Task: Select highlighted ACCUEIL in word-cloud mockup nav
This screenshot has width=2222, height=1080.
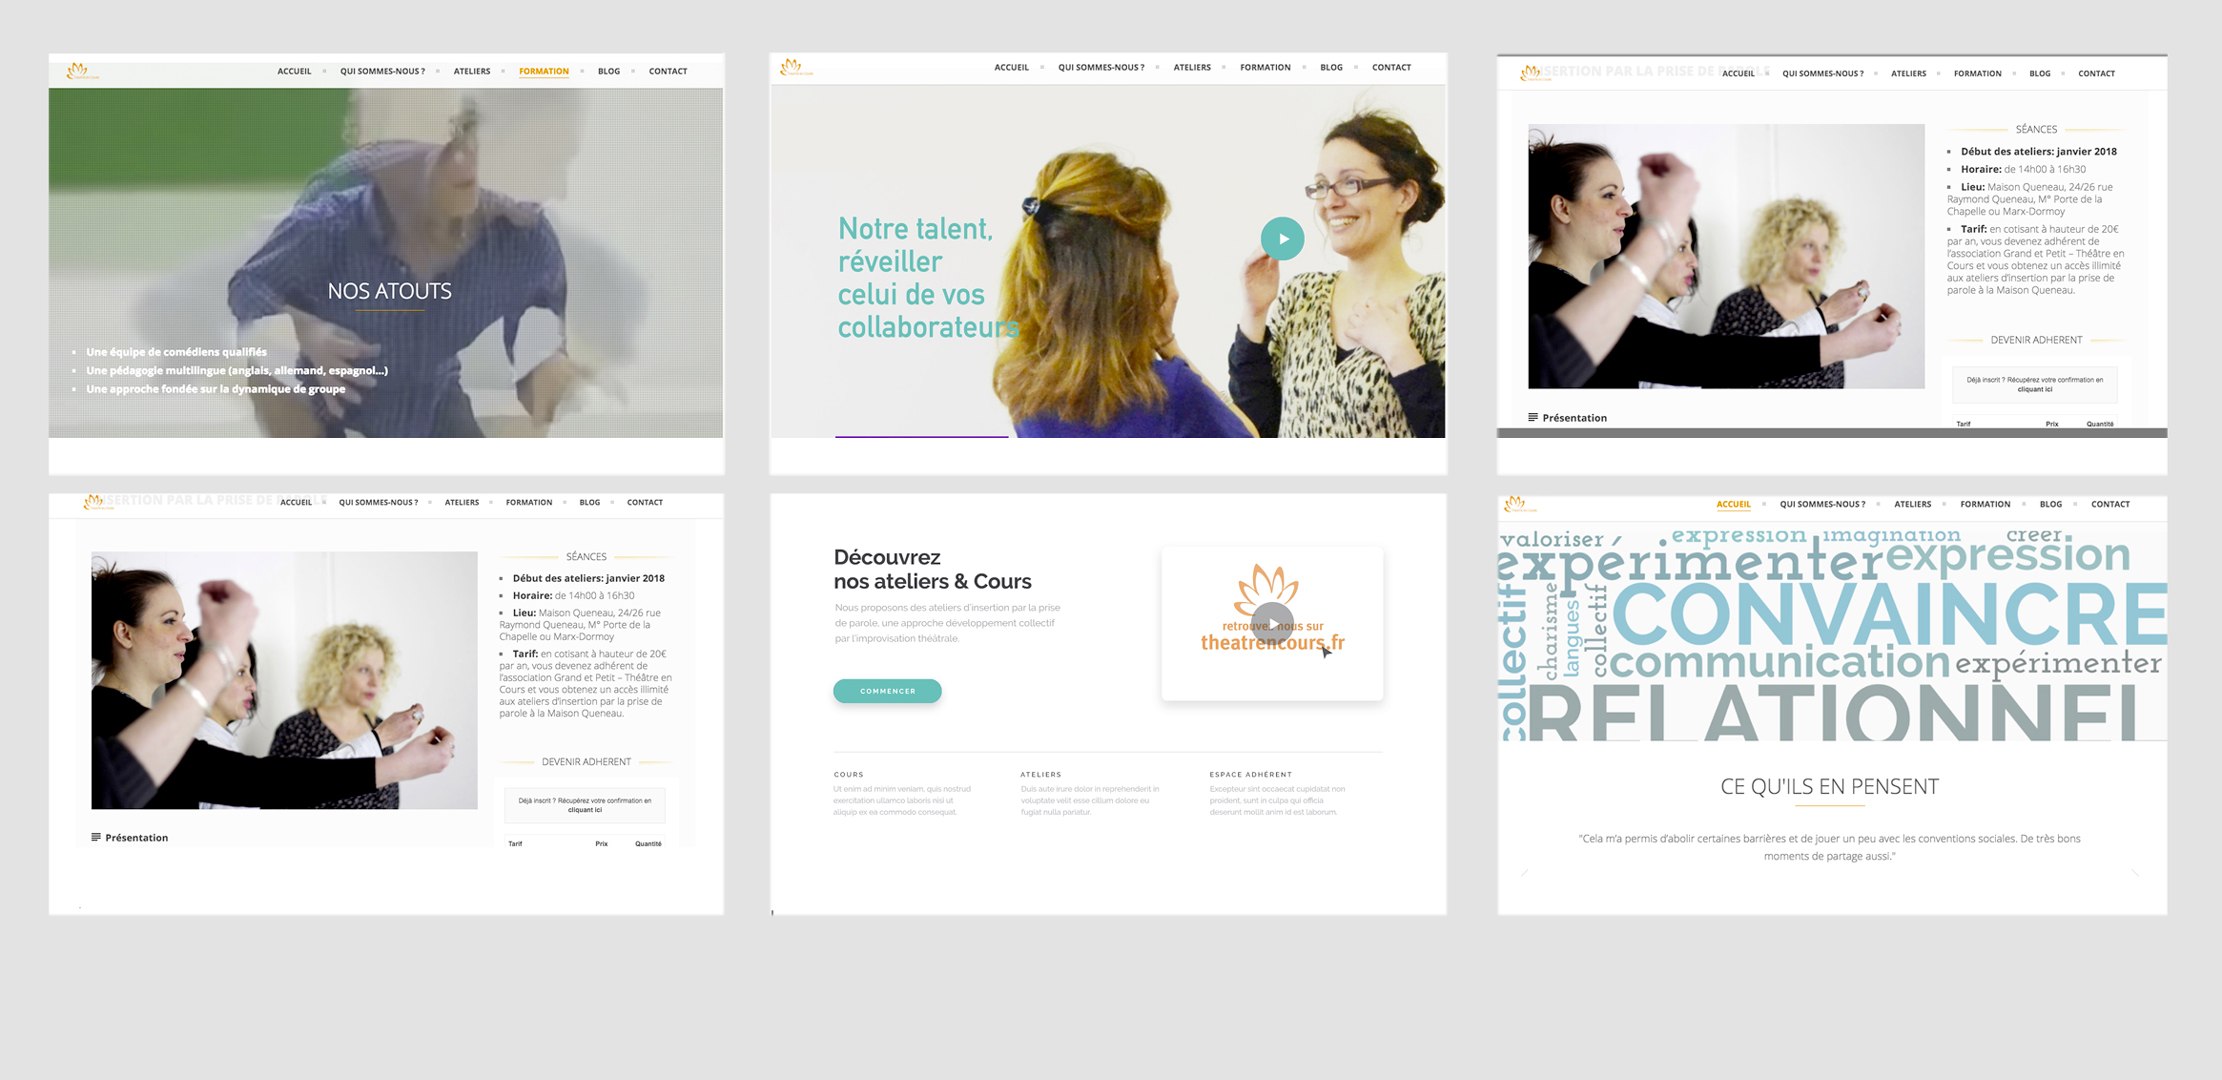Action: [1733, 504]
